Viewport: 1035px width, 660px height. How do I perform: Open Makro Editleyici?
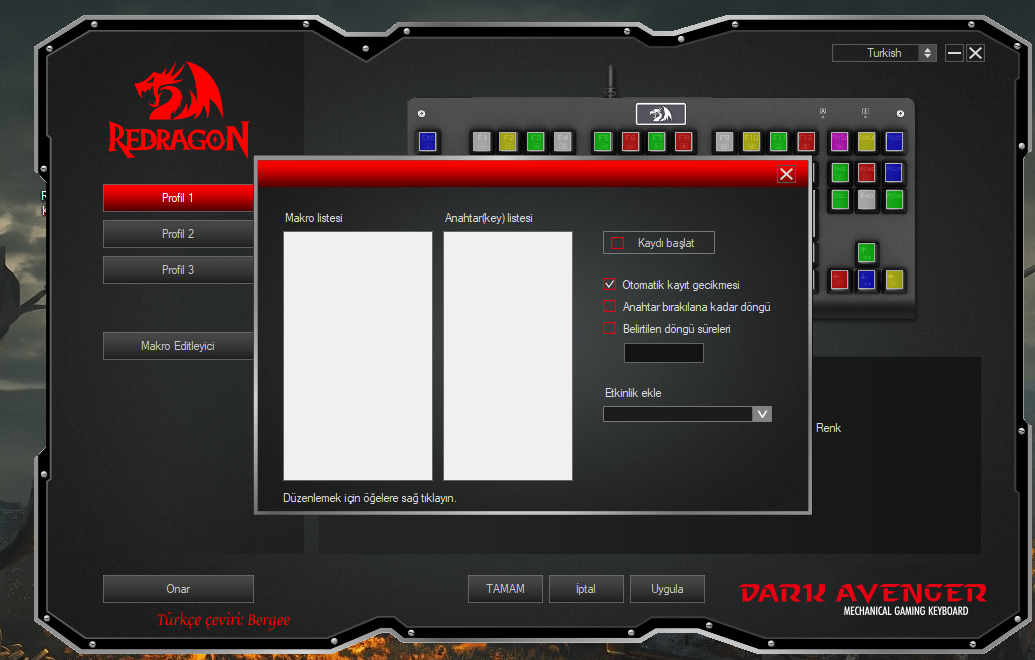pos(178,346)
